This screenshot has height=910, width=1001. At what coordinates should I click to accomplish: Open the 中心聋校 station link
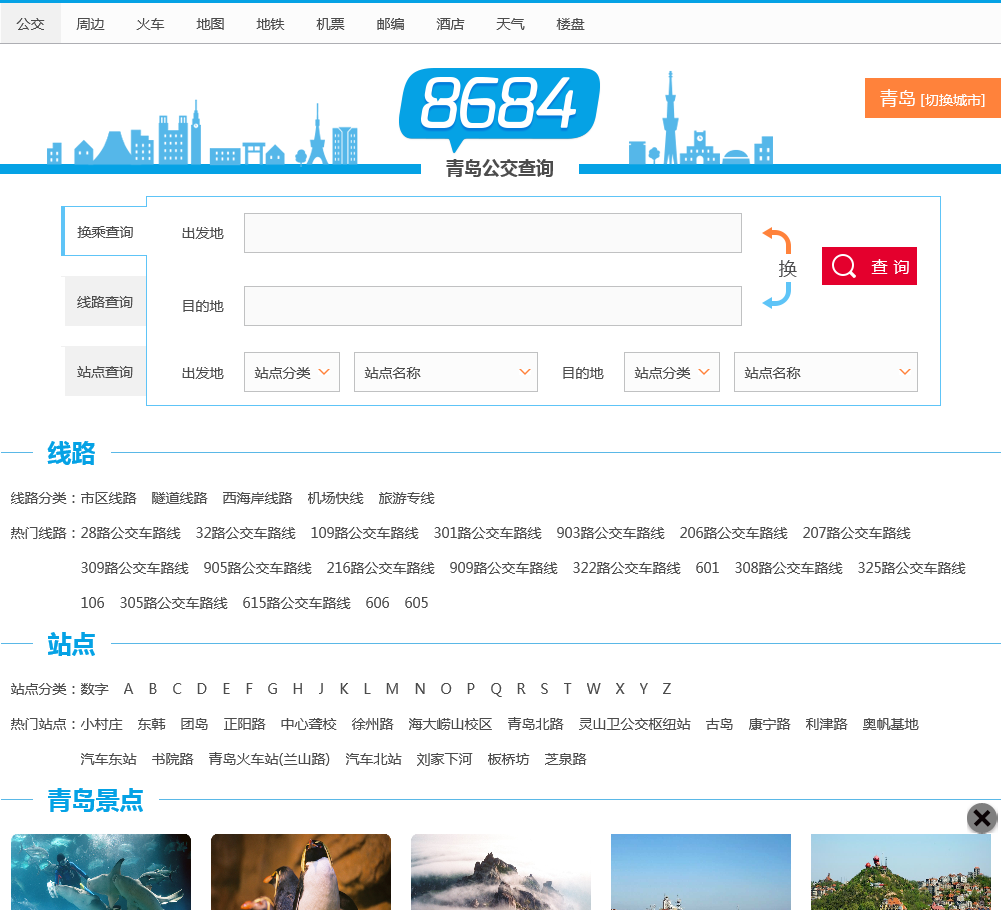tap(308, 724)
